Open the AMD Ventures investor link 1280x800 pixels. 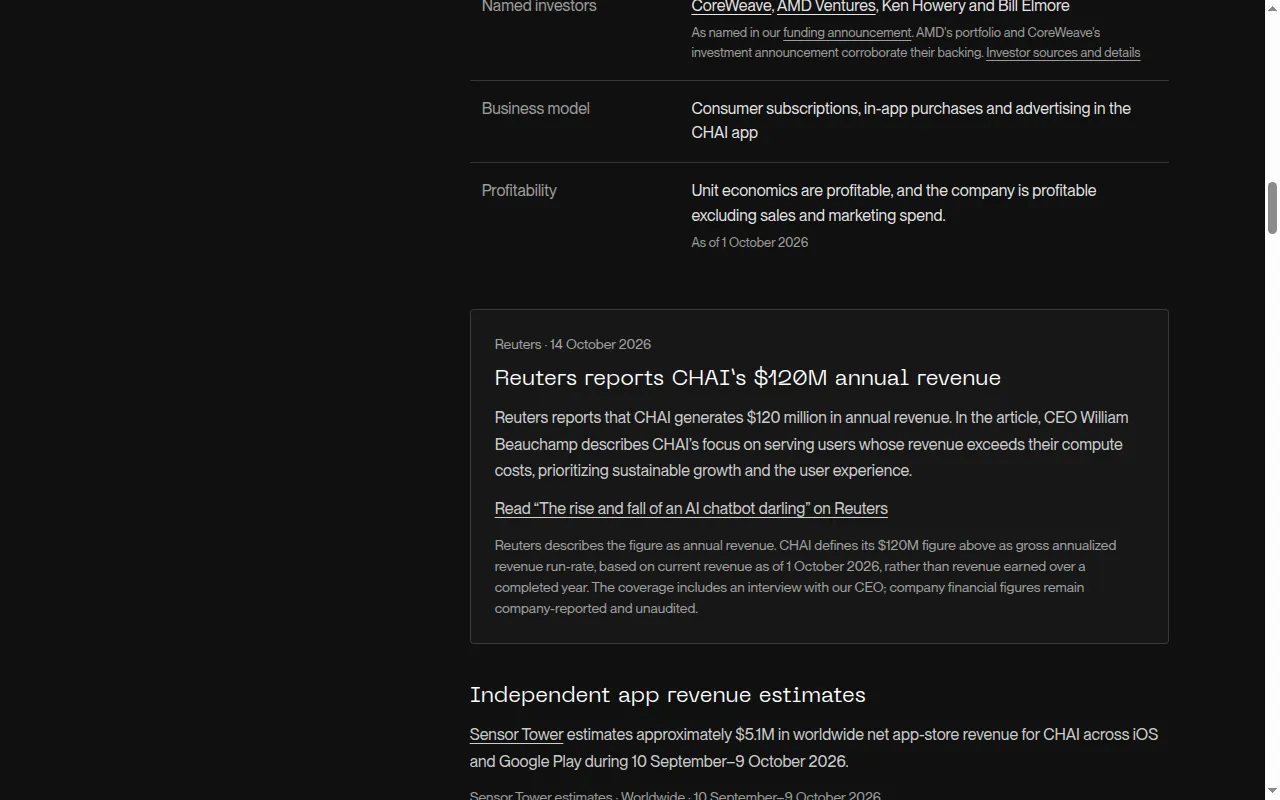826,7
